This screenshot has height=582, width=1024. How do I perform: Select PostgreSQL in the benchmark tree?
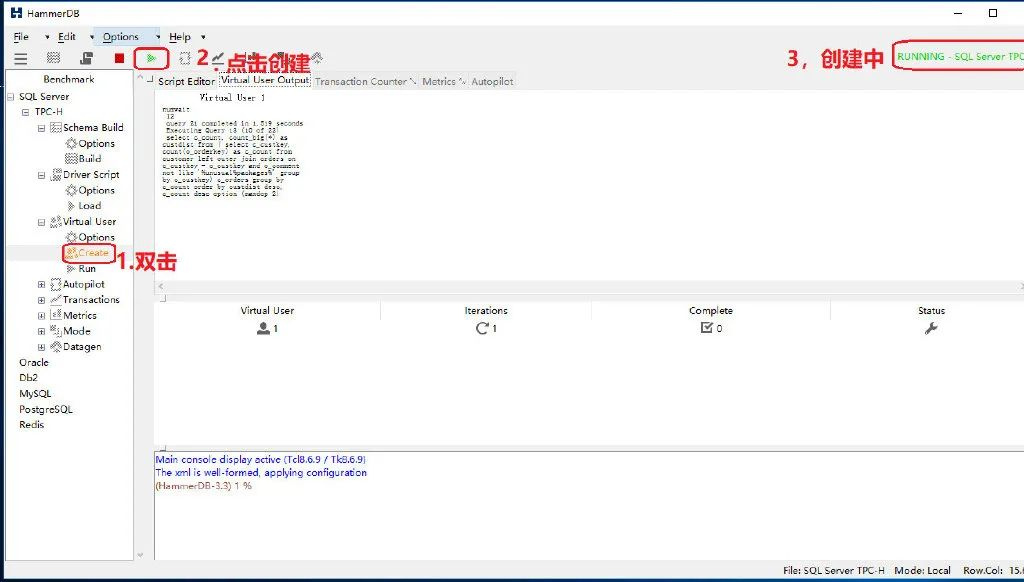[x=46, y=409]
